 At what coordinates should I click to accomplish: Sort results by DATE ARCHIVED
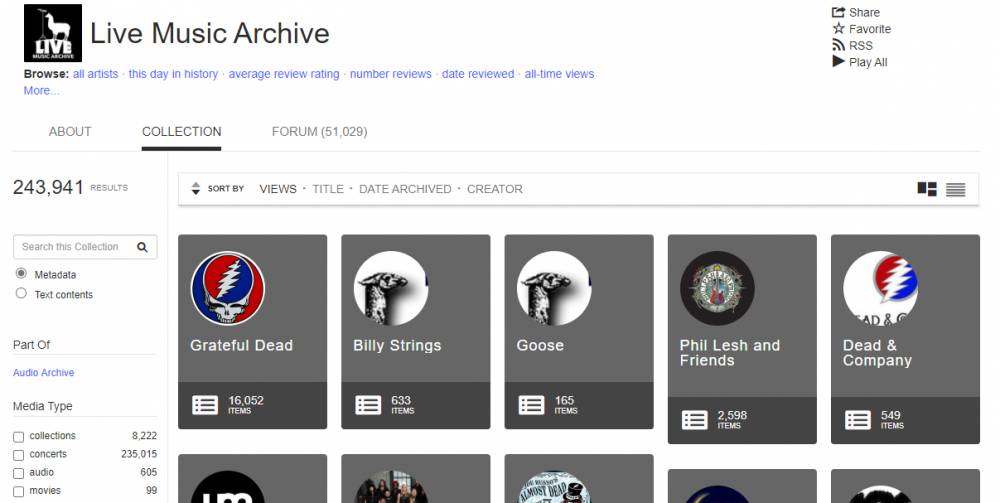click(x=405, y=189)
